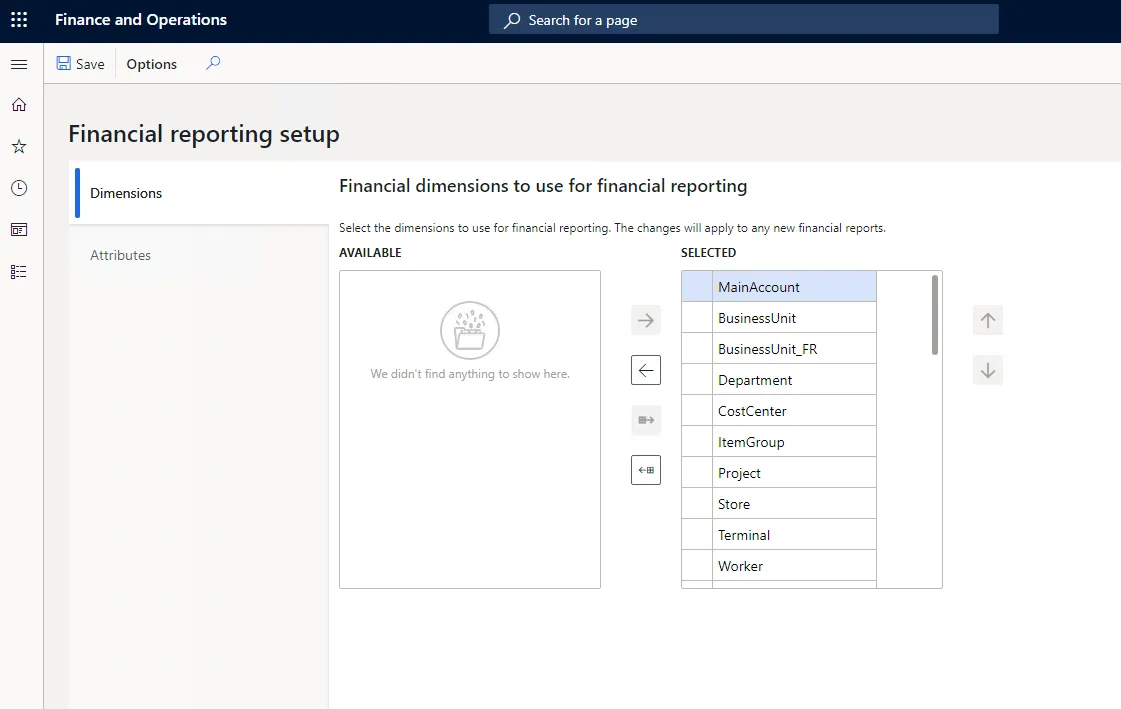Switch to the Attributes tab
Screen dimensions: 1121x709
coord(120,255)
